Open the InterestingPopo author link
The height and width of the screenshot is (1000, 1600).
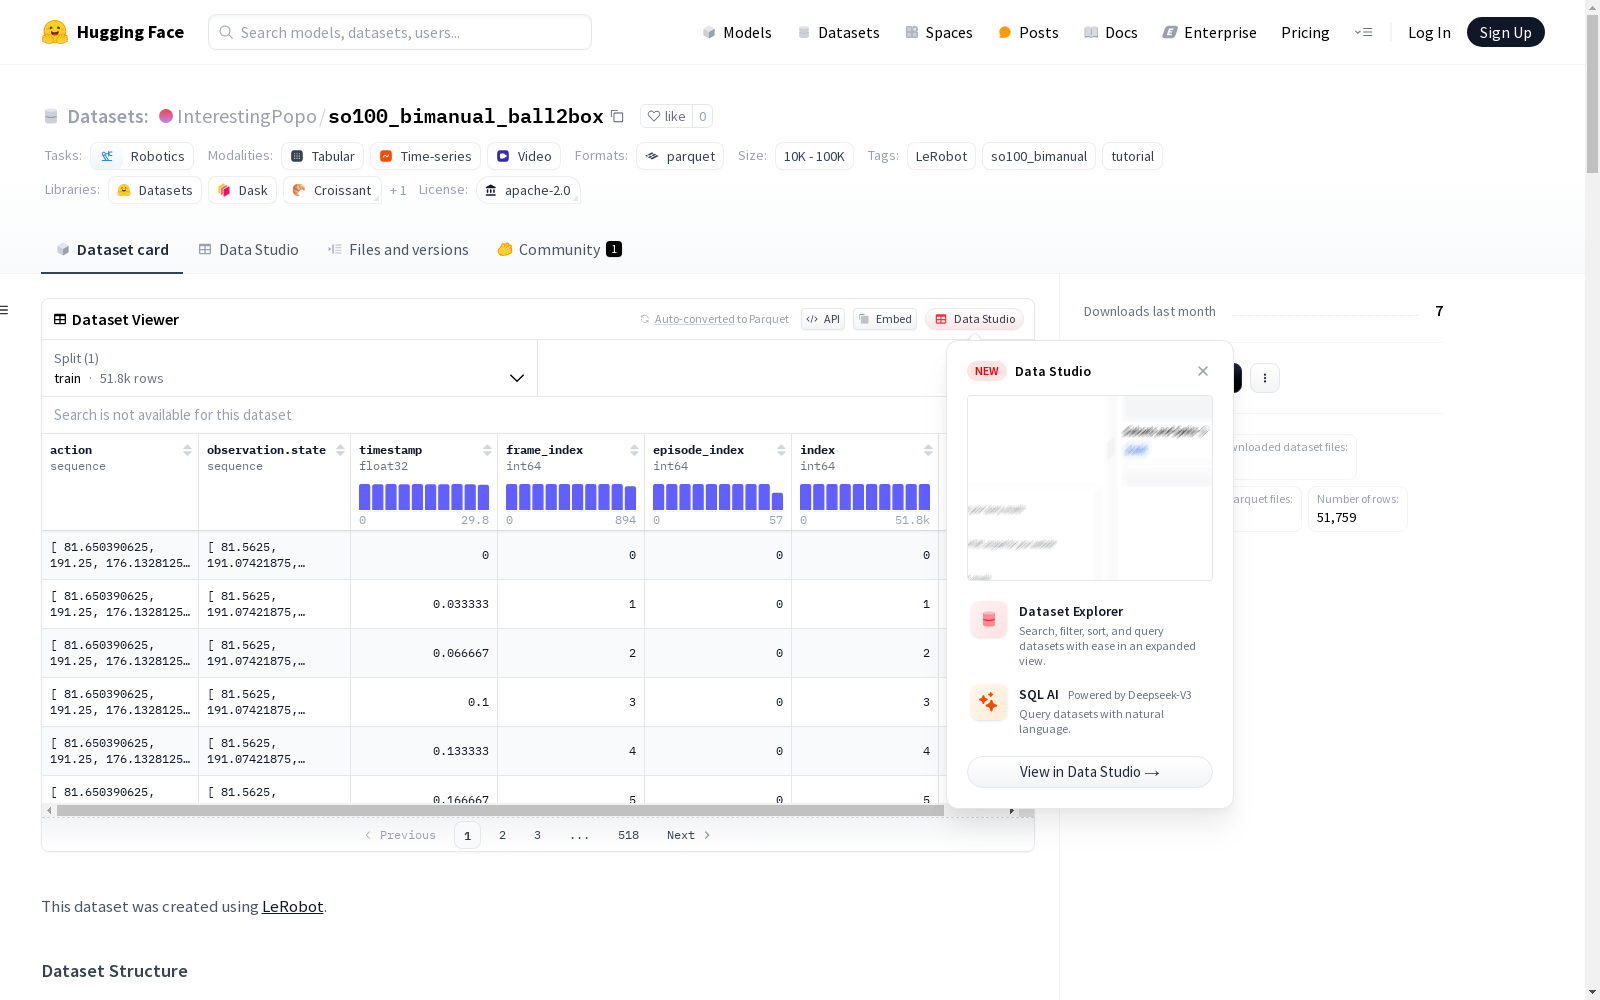click(246, 116)
